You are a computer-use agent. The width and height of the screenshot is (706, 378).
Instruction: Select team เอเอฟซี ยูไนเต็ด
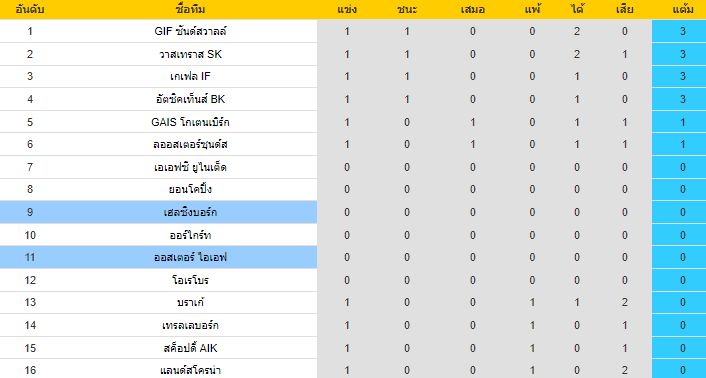(x=190, y=167)
